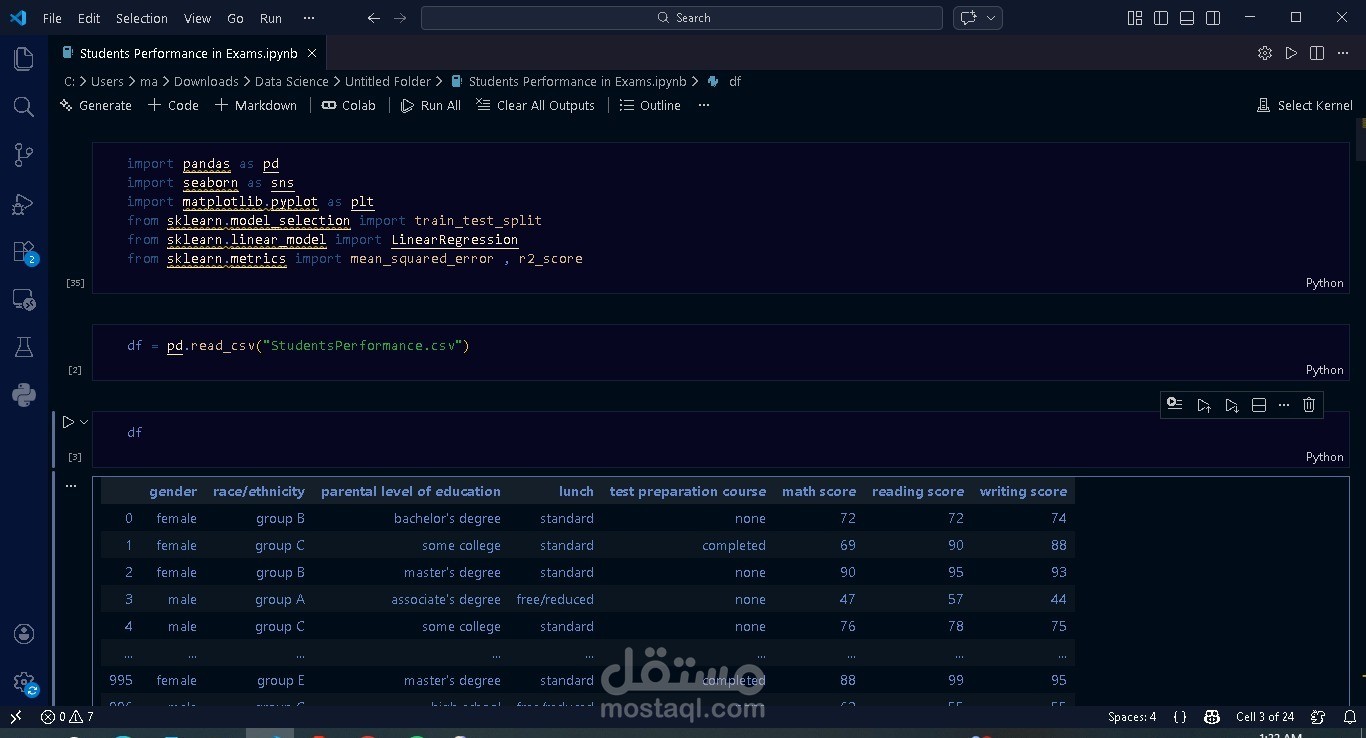Click the Colab button
1366x738 pixels.
pyautogui.click(x=349, y=105)
